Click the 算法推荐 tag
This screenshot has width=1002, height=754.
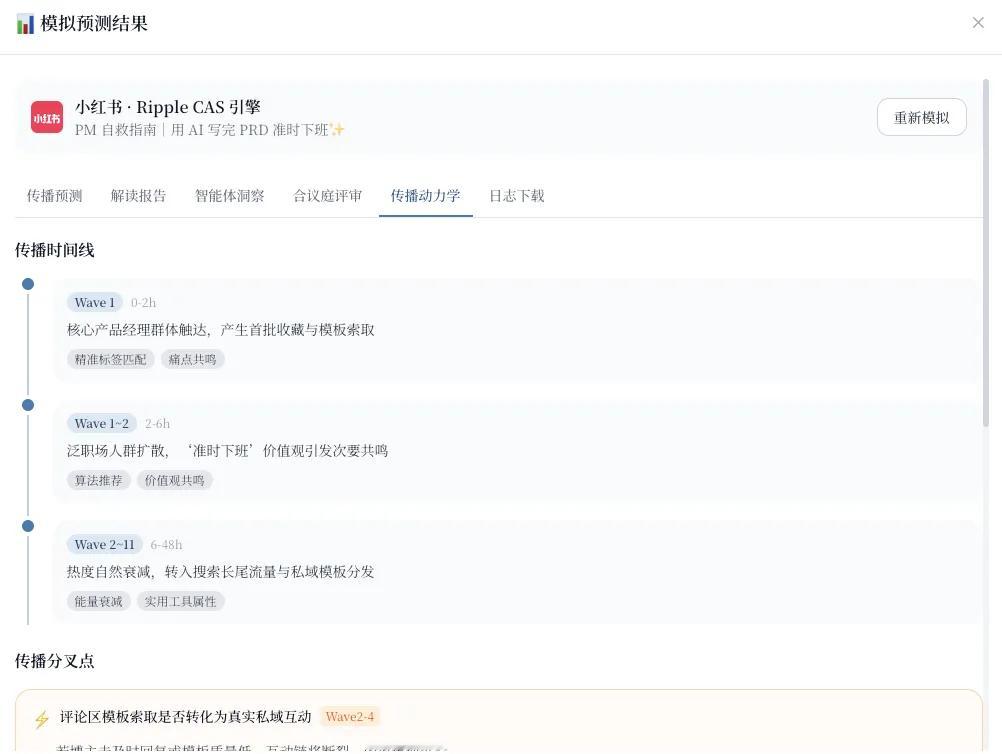[x=98, y=480]
